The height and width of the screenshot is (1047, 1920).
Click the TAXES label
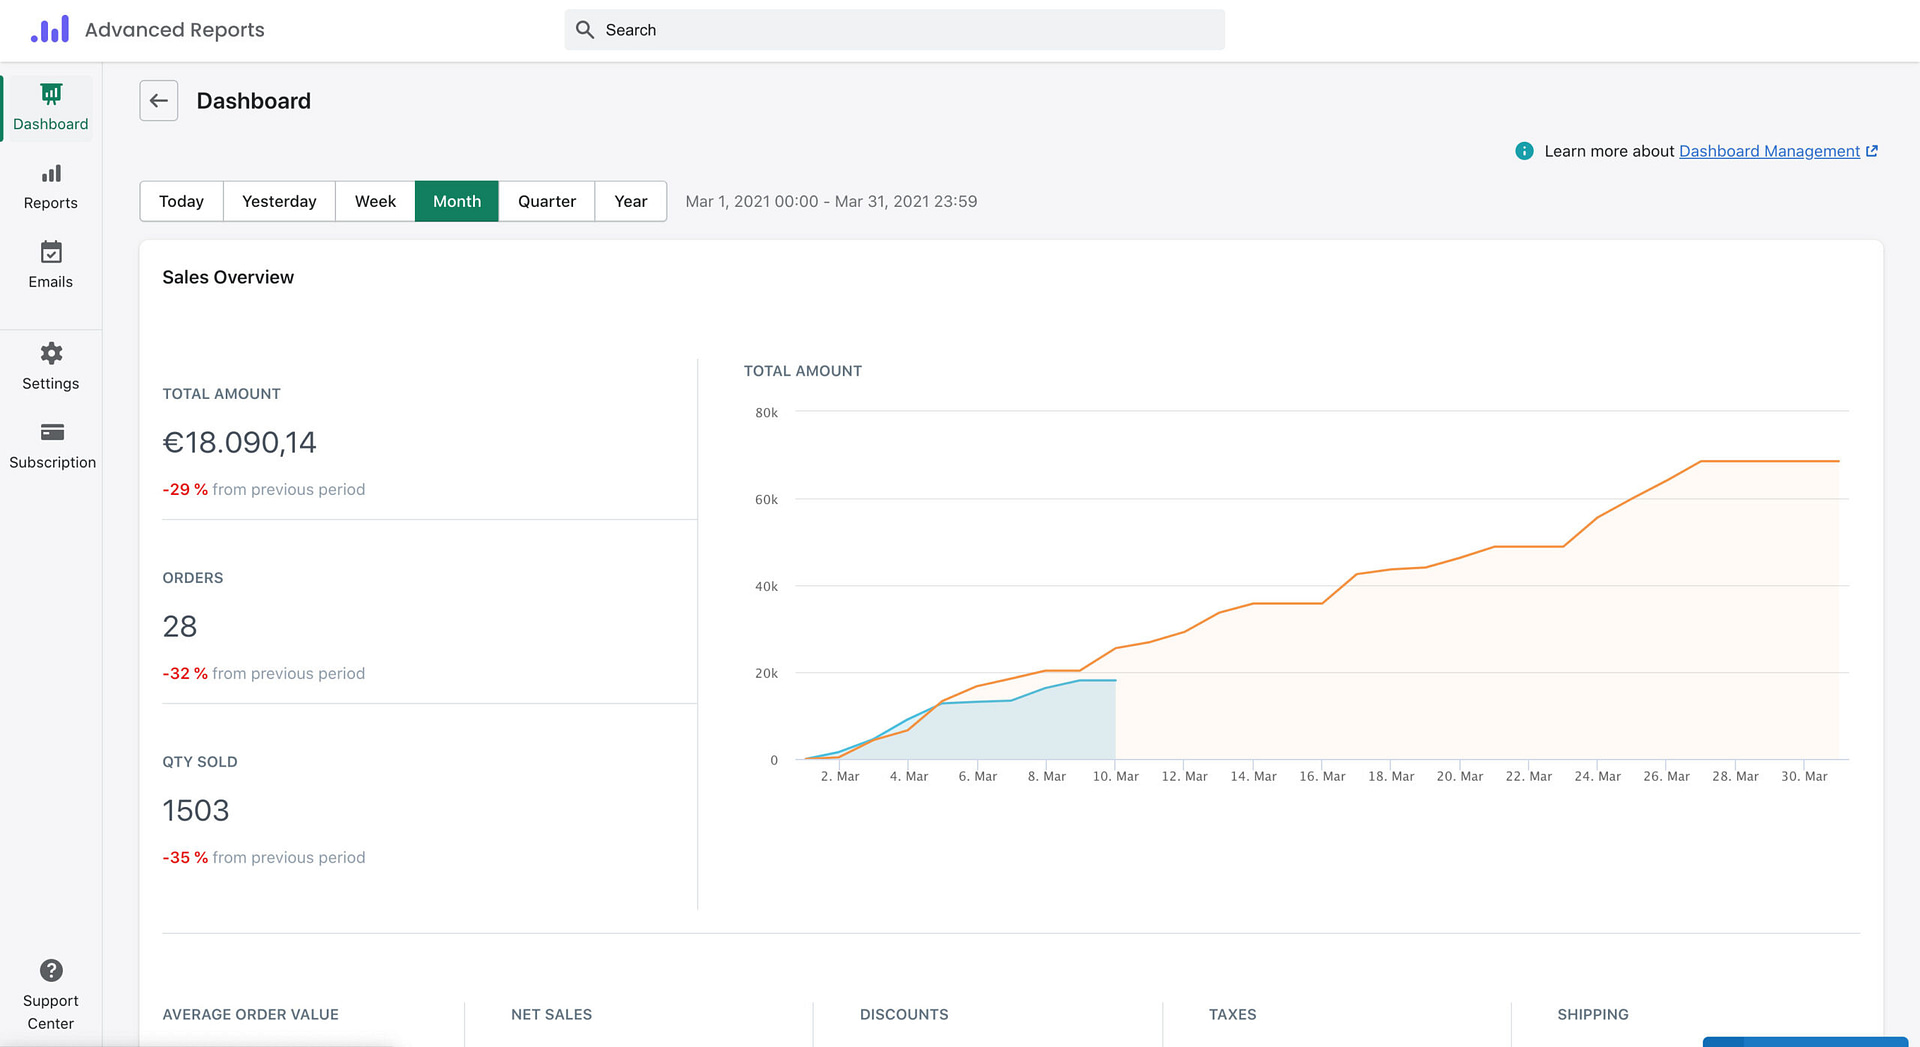point(1233,1014)
